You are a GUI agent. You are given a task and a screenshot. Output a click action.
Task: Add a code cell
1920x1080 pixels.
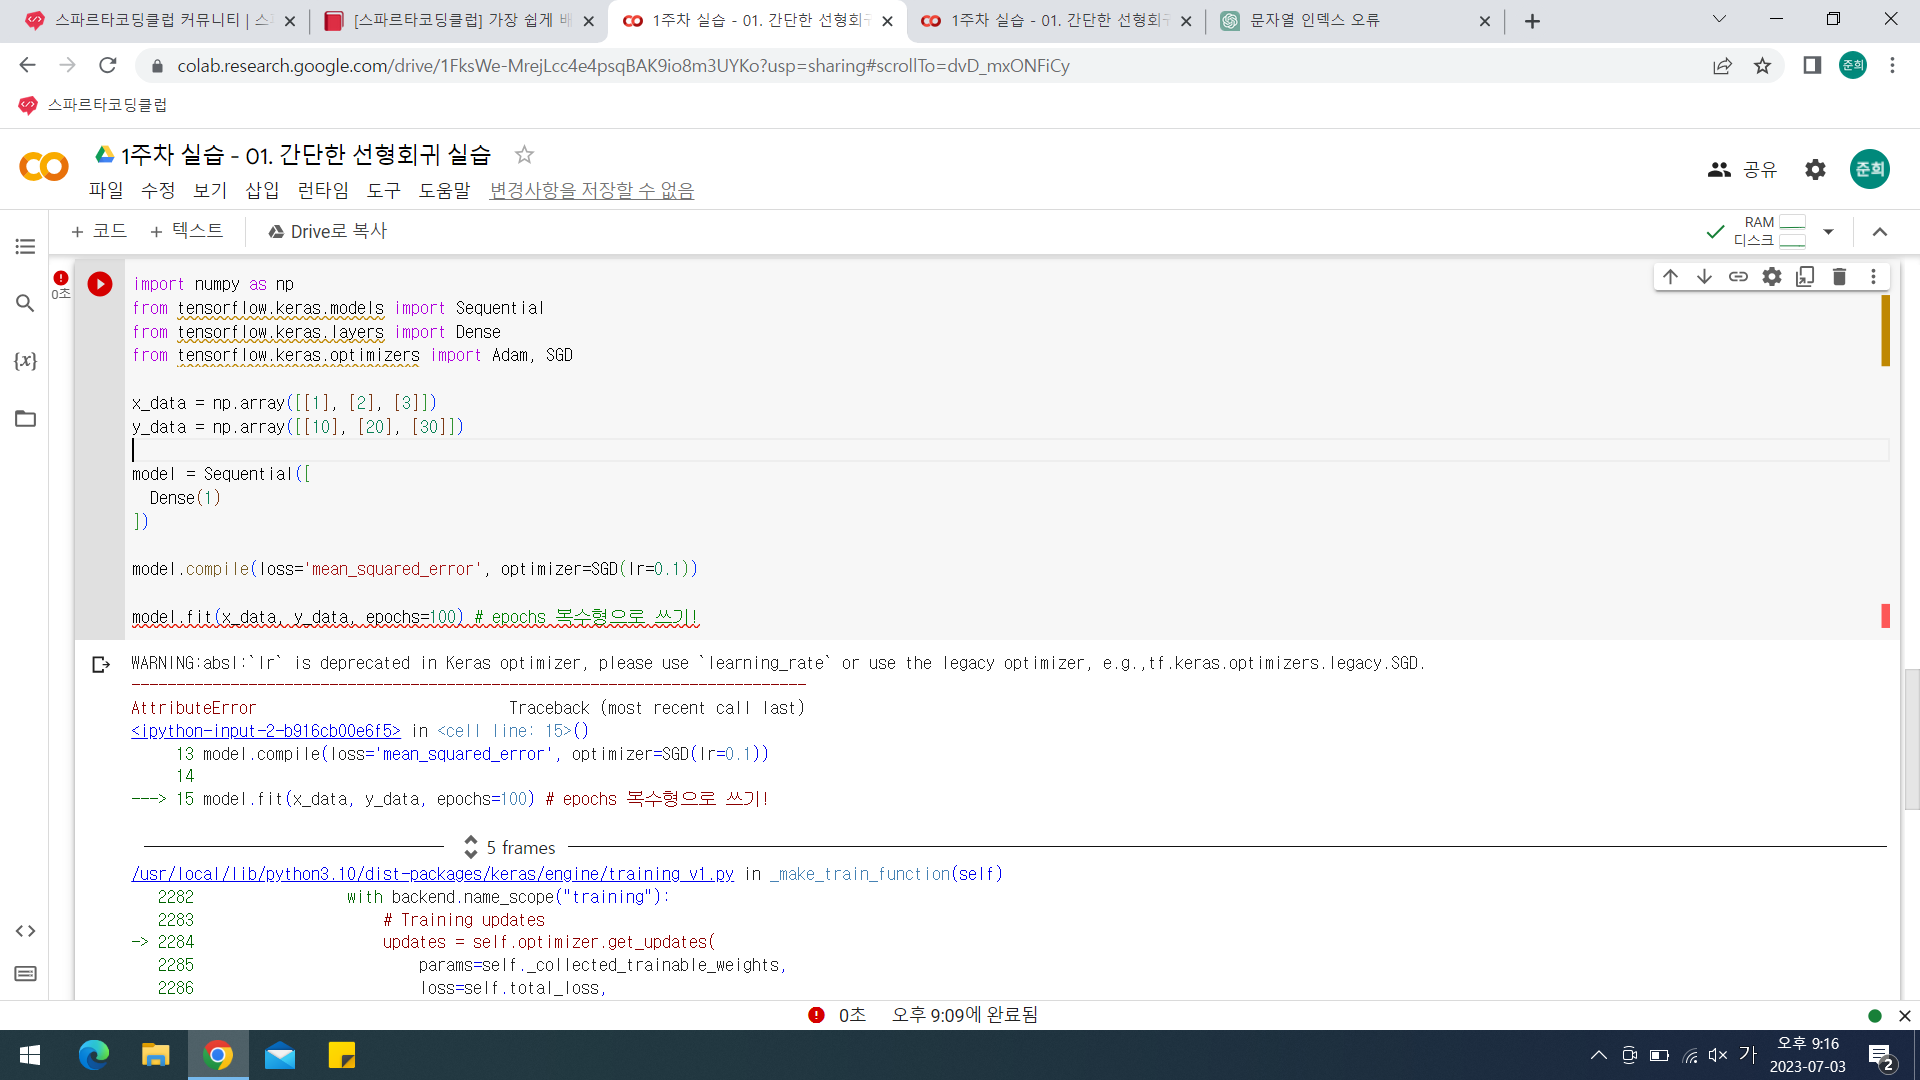(98, 231)
